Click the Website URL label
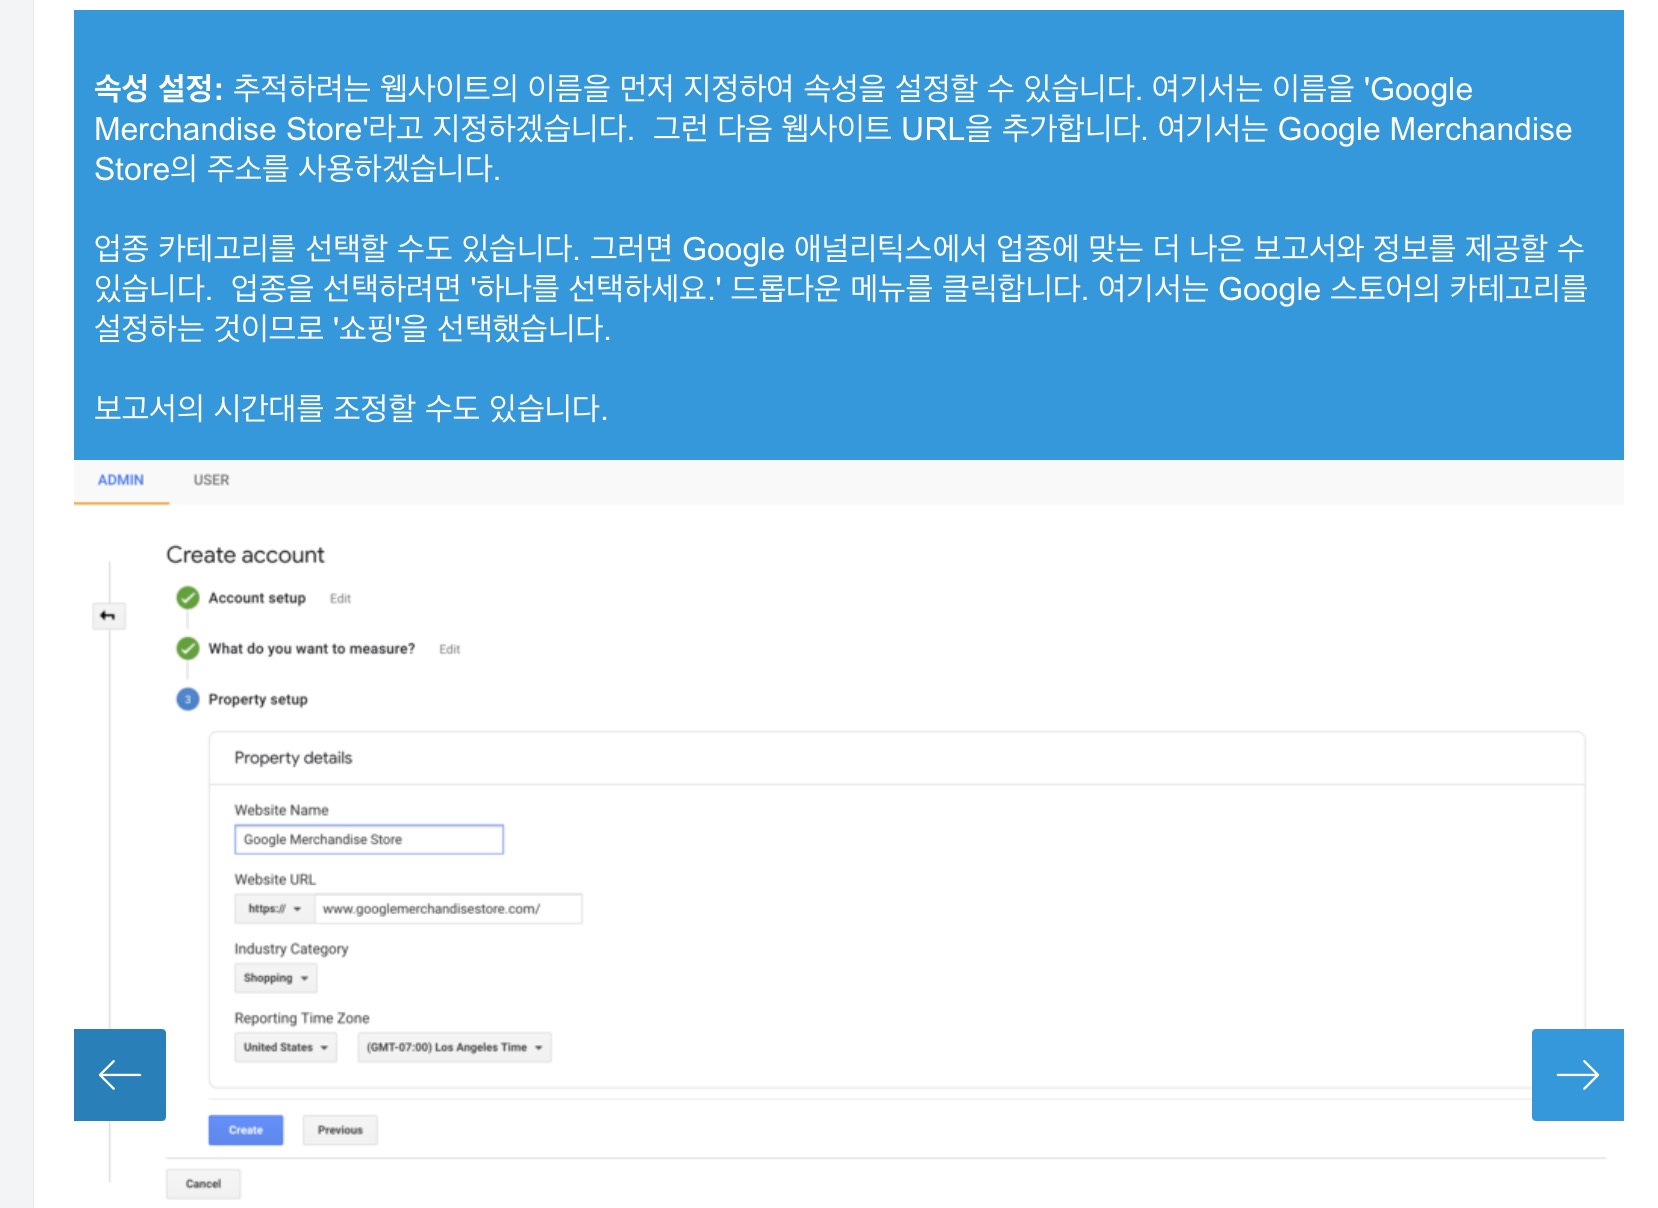The image size is (1658, 1208). point(275,879)
